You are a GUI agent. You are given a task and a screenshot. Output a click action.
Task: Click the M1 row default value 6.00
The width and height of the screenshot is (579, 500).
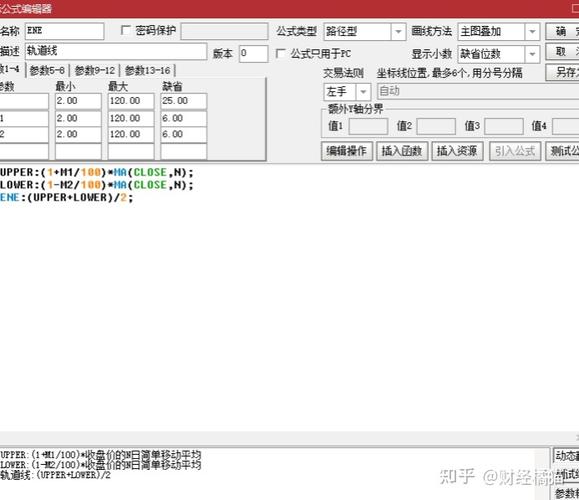coord(184,119)
